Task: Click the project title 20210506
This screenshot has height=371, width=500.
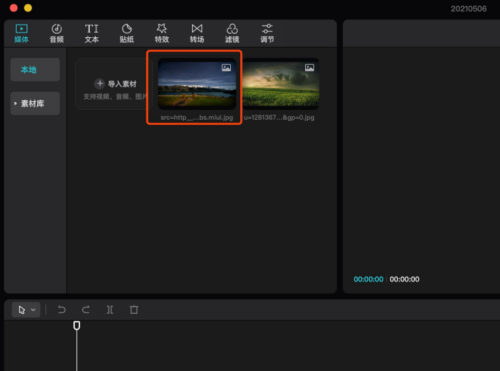Action: coord(468,9)
